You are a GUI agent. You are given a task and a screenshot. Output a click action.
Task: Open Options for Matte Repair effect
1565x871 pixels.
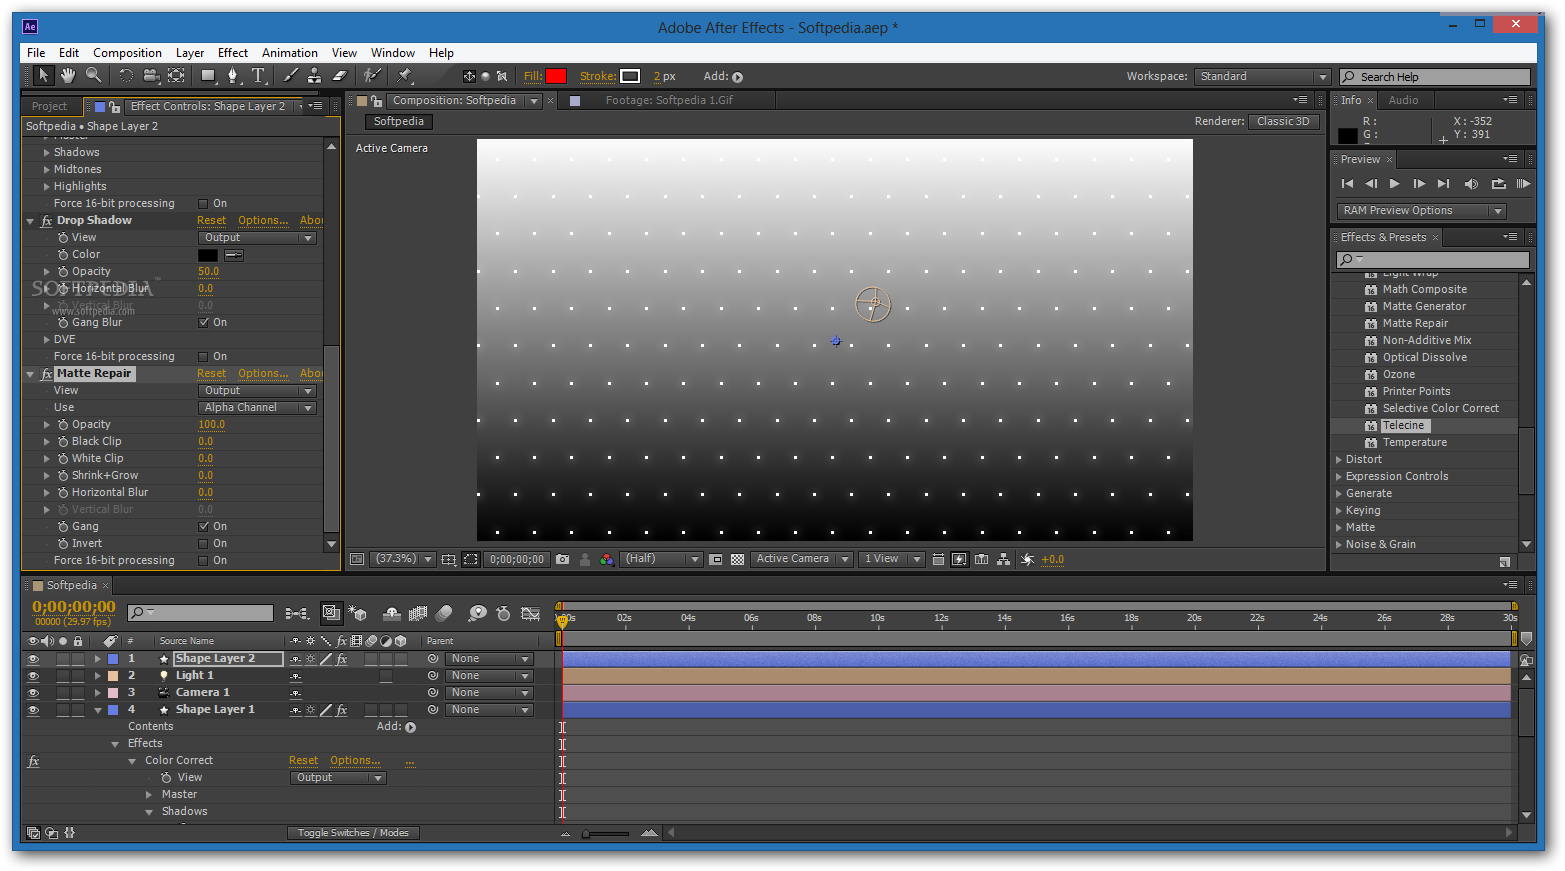click(263, 374)
